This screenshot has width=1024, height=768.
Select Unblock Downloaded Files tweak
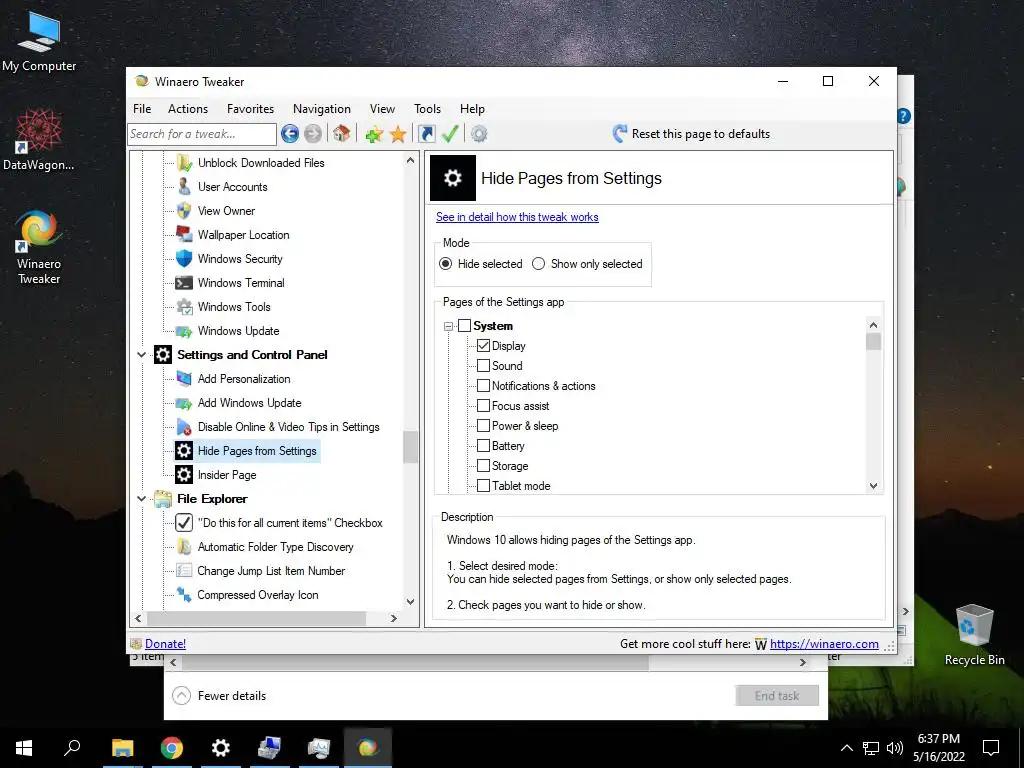(261, 163)
